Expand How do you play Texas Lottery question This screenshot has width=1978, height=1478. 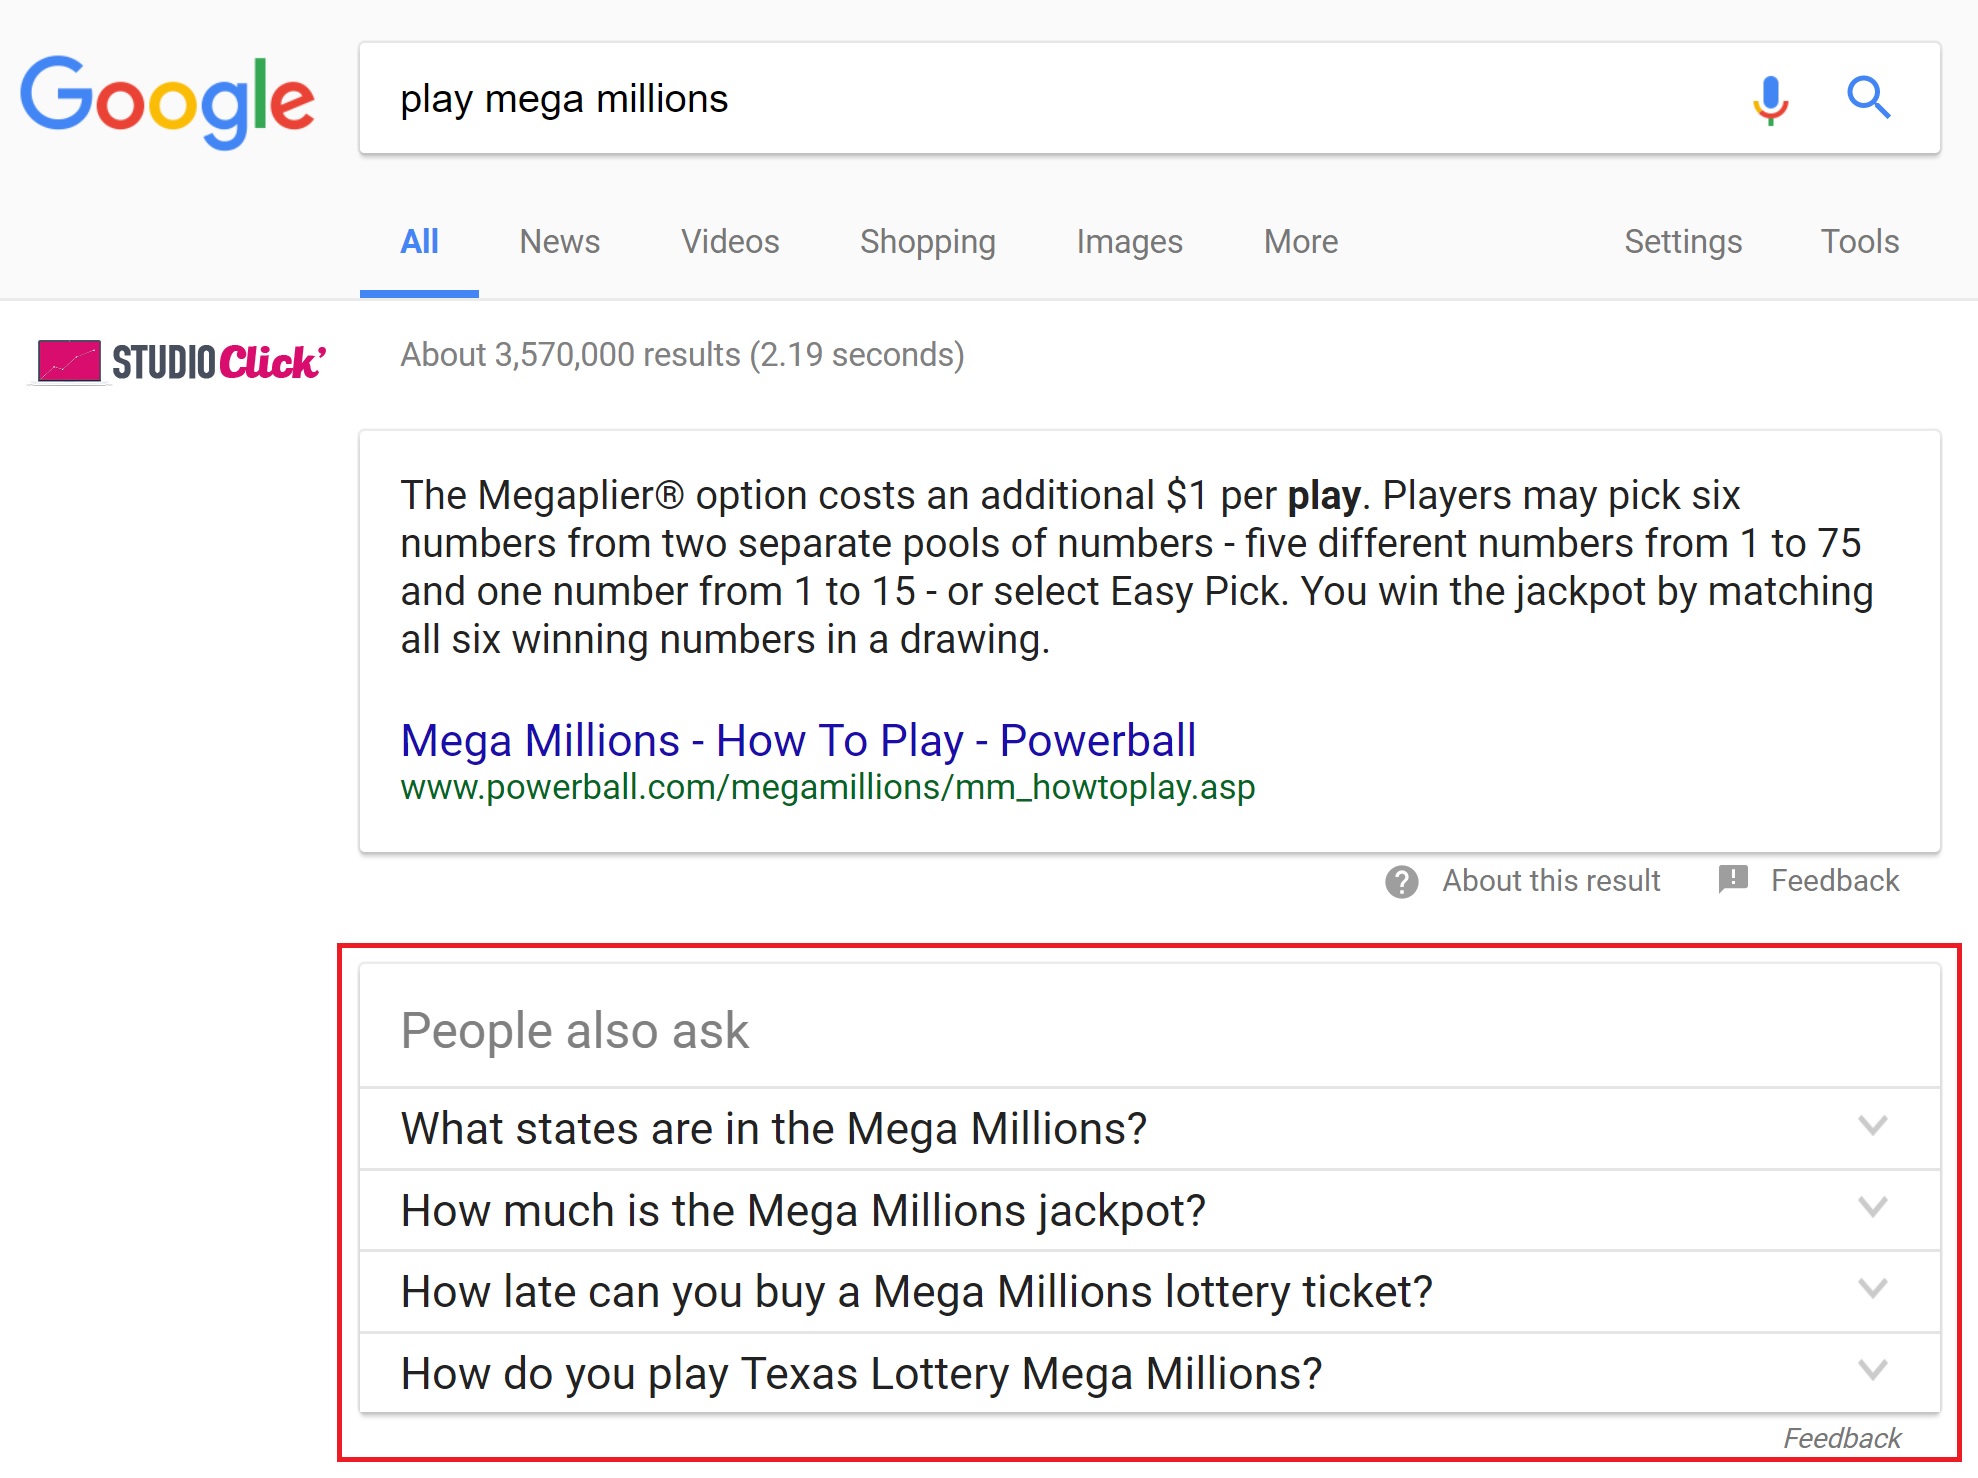coord(1150,1374)
